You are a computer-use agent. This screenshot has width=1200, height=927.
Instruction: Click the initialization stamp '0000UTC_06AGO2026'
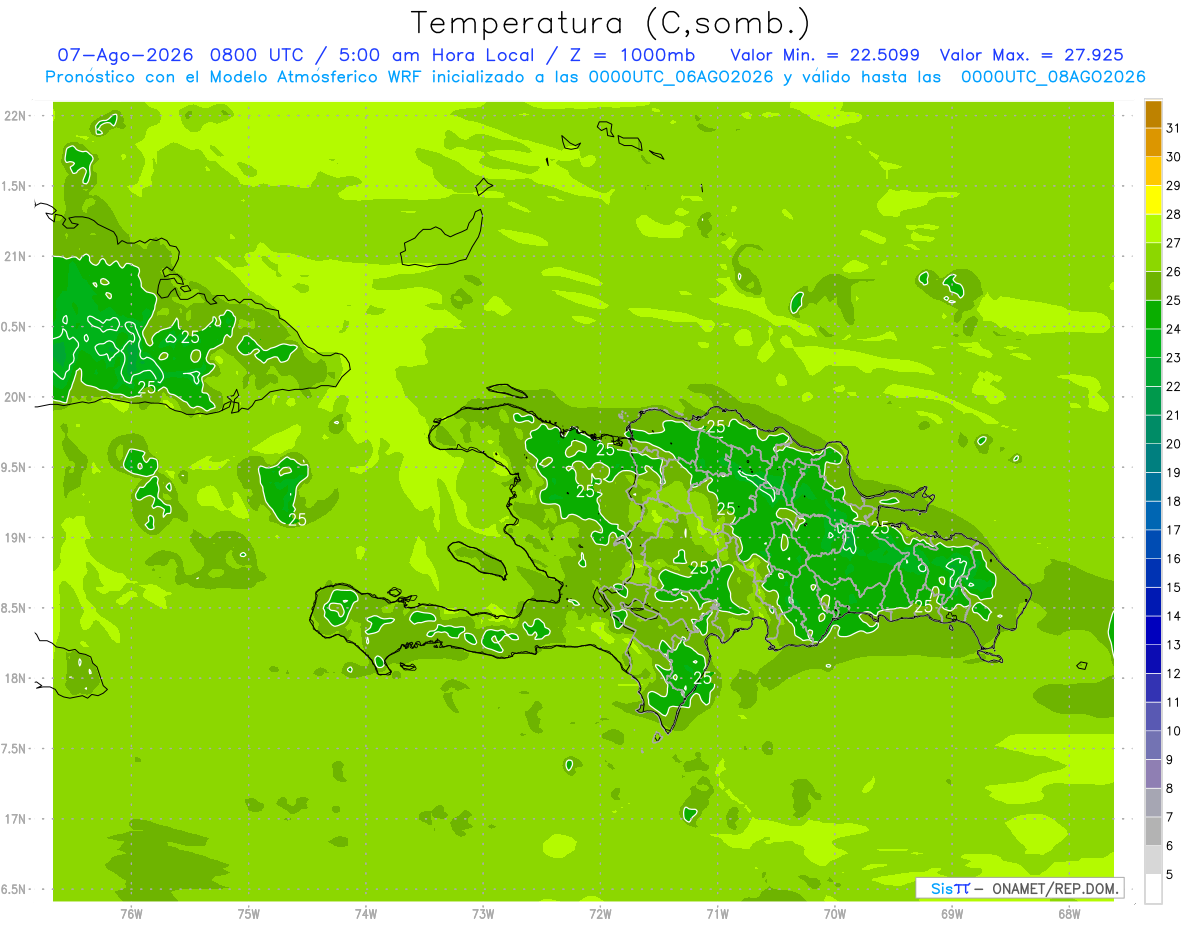[681, 77]
